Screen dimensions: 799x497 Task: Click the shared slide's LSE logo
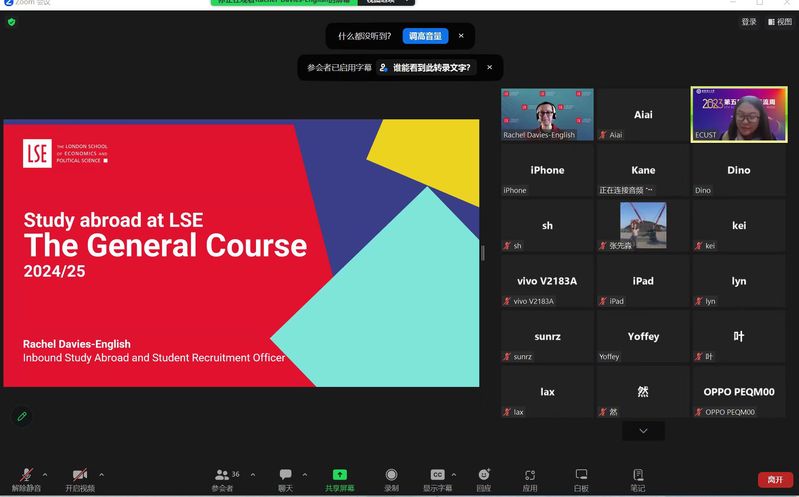tap(37, 153)
